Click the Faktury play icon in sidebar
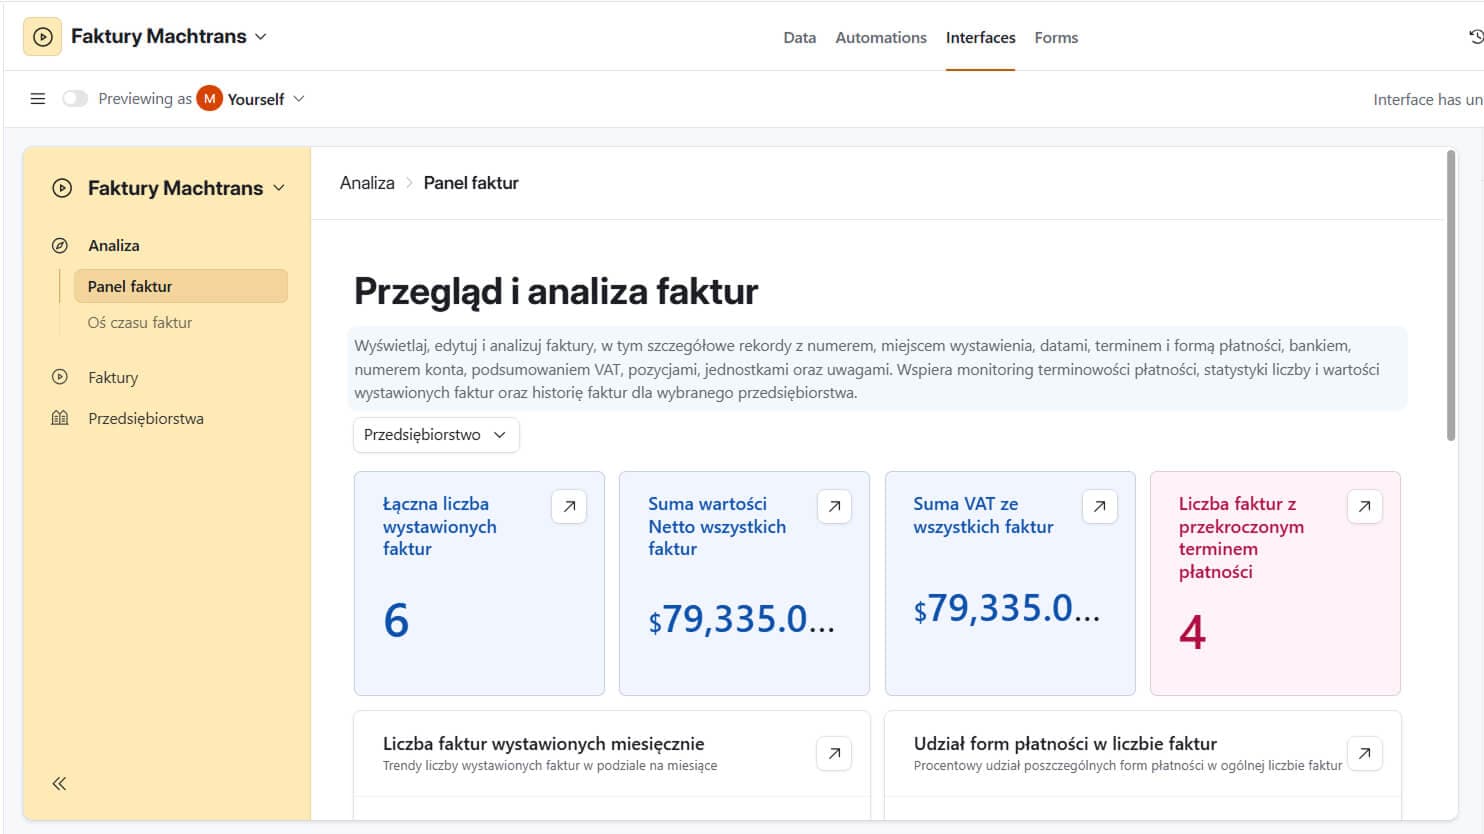Image resolution: width=1484 pixels, height=834 pixels. pos(62,377)
